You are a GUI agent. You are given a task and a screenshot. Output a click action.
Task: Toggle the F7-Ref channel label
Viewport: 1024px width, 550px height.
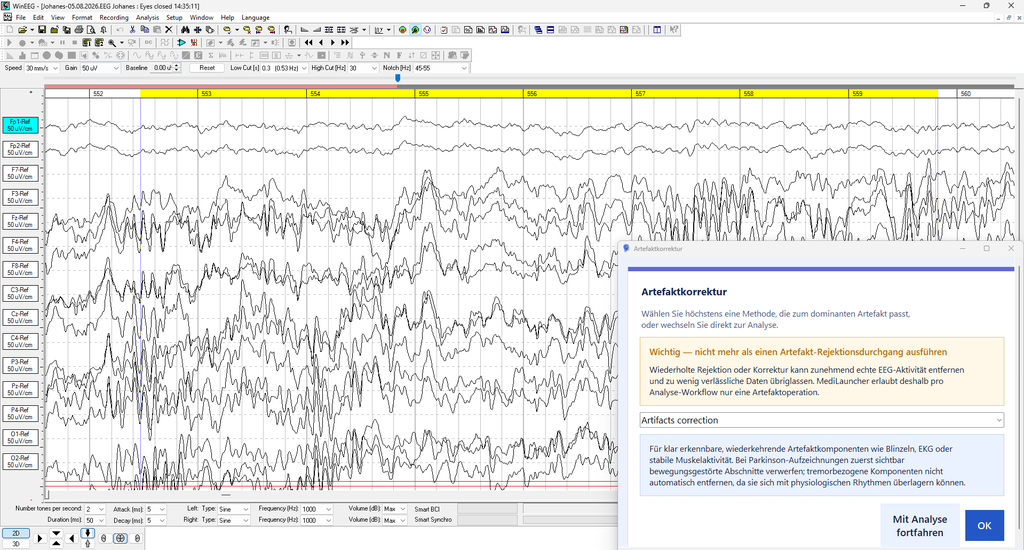pos(20,173)
